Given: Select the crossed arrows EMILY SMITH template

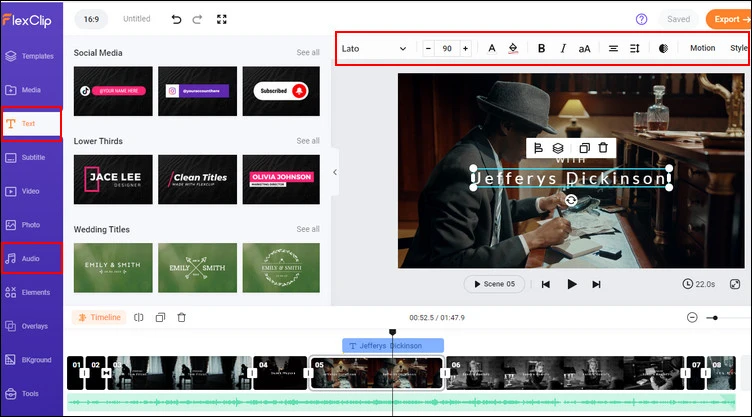Looking at the screenshot, I should [x=198, y=268].
